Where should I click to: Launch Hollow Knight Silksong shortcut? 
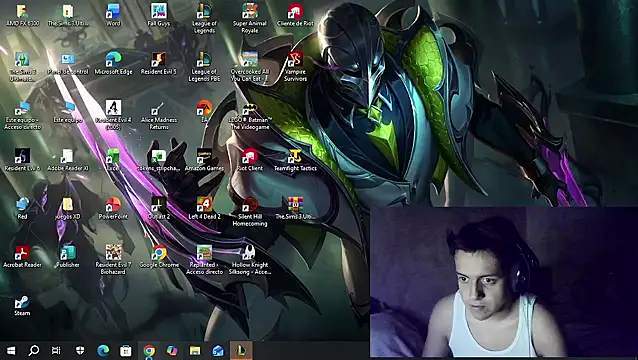(250, 260)
